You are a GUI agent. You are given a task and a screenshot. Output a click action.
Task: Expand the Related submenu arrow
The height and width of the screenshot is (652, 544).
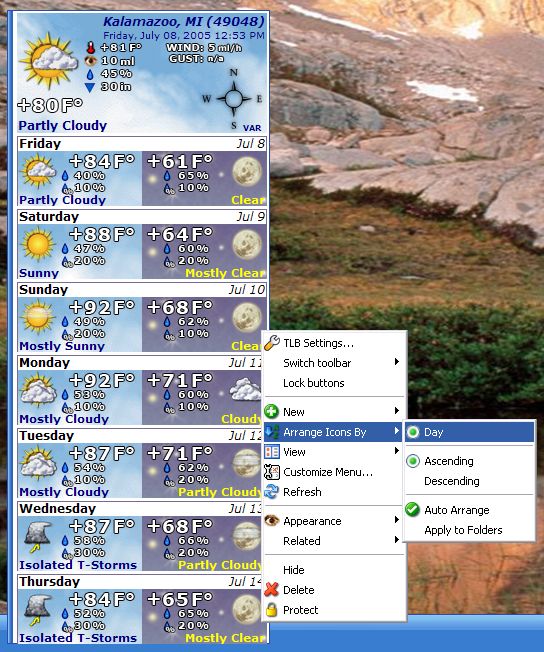click(x=397, y=540)
